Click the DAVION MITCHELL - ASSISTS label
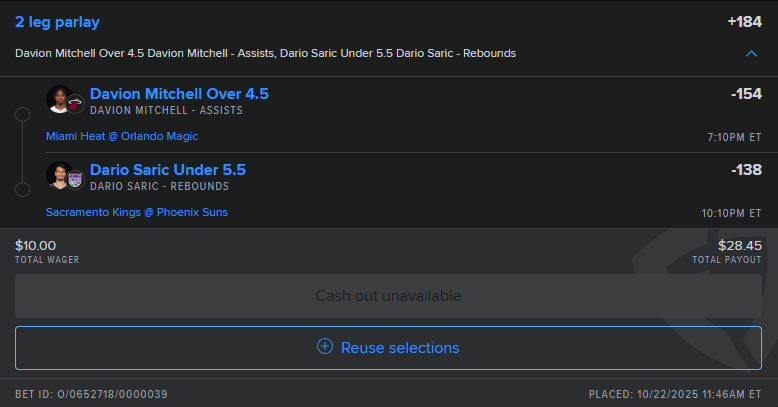This screenshot has height=407, width=778. pos(166,110)
